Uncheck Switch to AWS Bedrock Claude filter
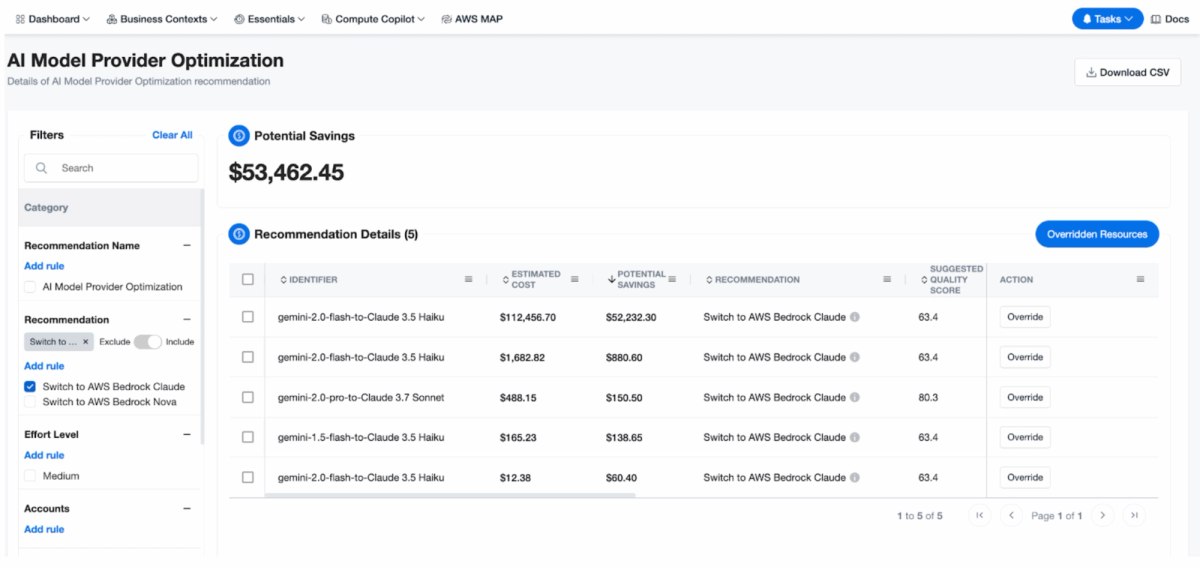Image resolution: width=1200 pixels, height=567 pixels. (30, 387)
